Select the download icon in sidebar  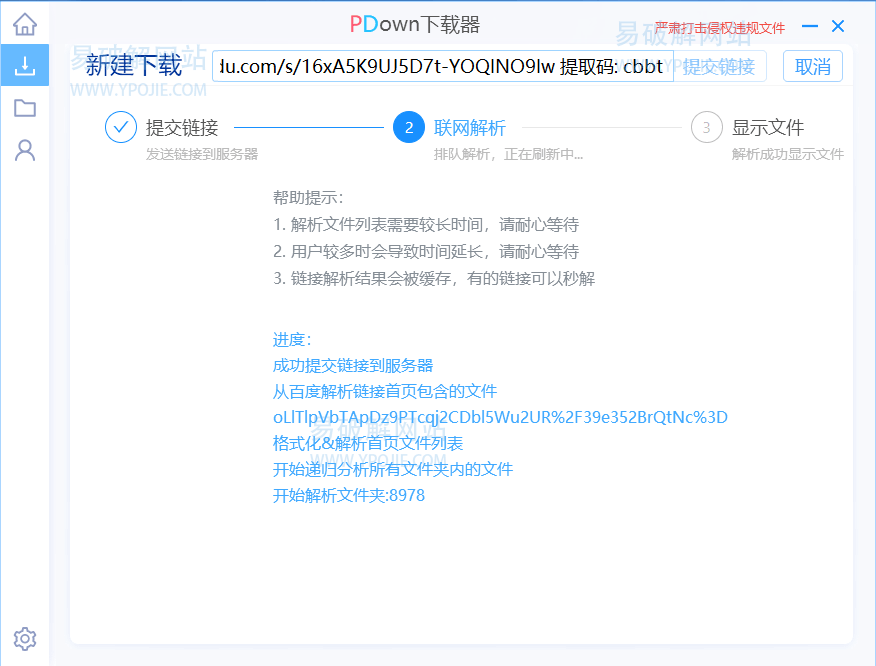[x=25, y=65]
